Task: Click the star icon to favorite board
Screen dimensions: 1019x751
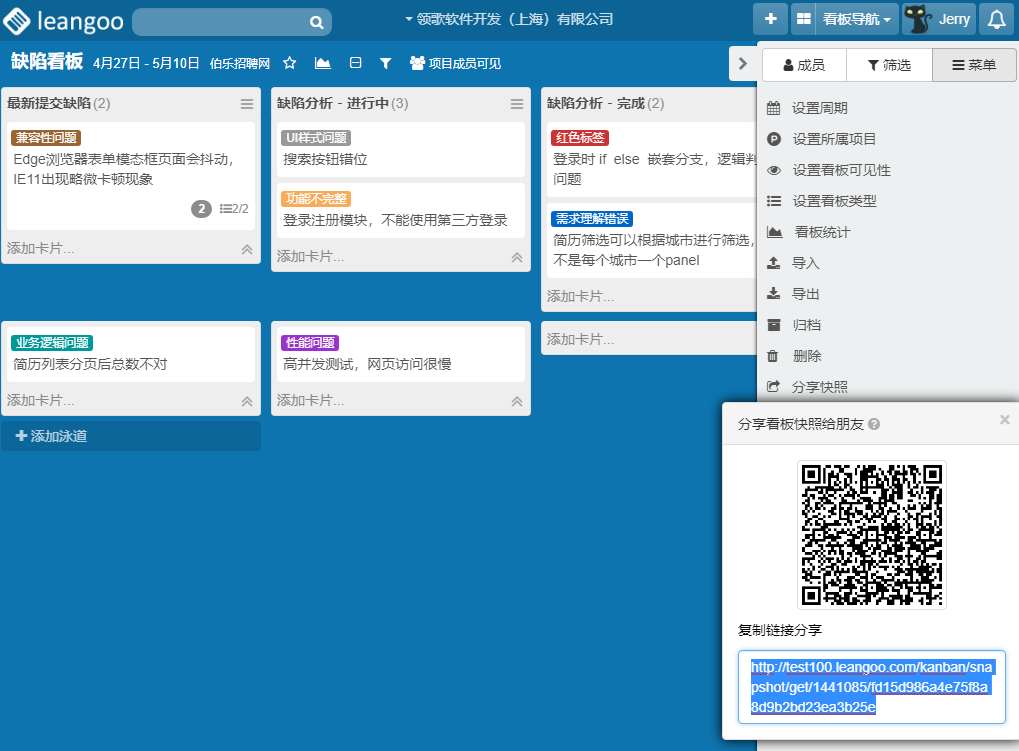Action: point(290,63)
